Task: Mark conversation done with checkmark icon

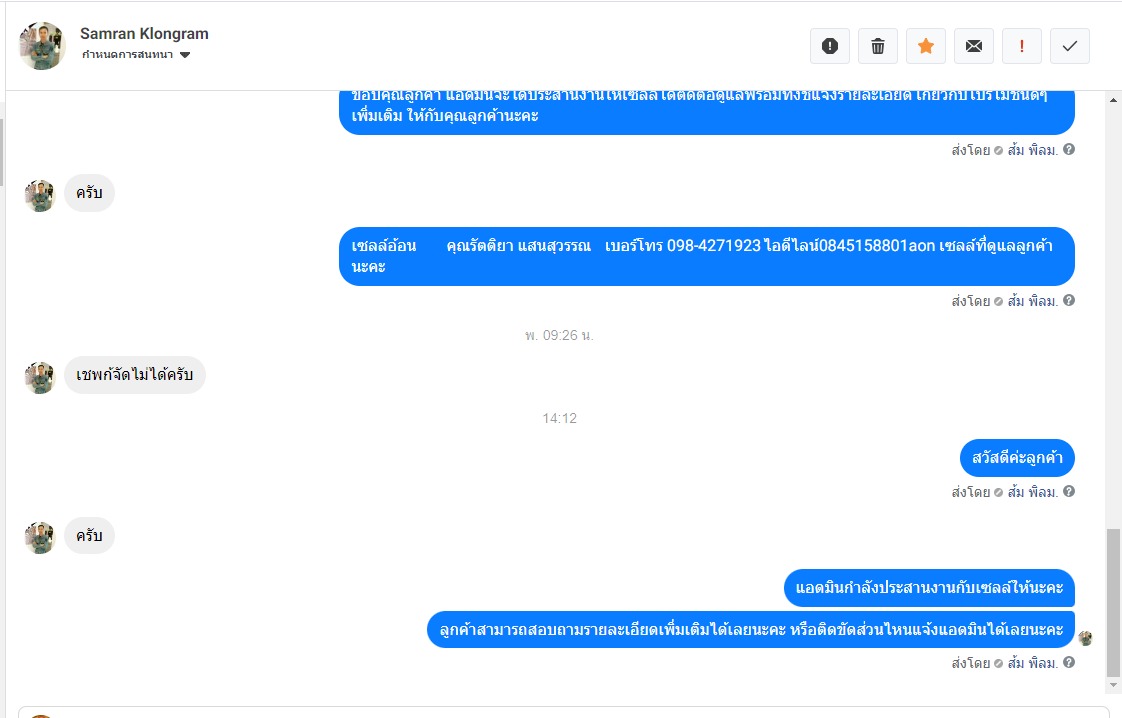Action: tap(1069, 47)
